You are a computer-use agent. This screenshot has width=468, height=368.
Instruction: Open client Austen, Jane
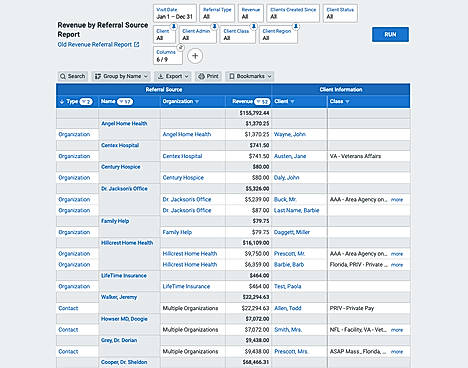pos(290,156)
